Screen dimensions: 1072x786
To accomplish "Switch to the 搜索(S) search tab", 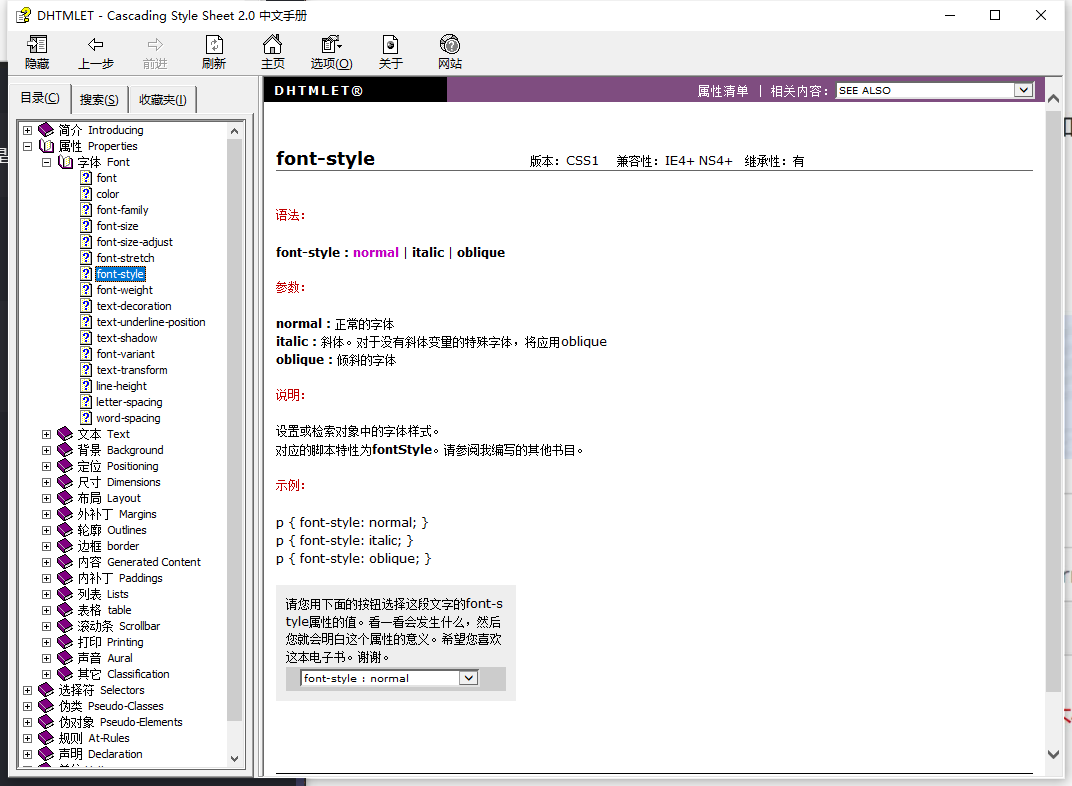I will click(x=99, y=100).
